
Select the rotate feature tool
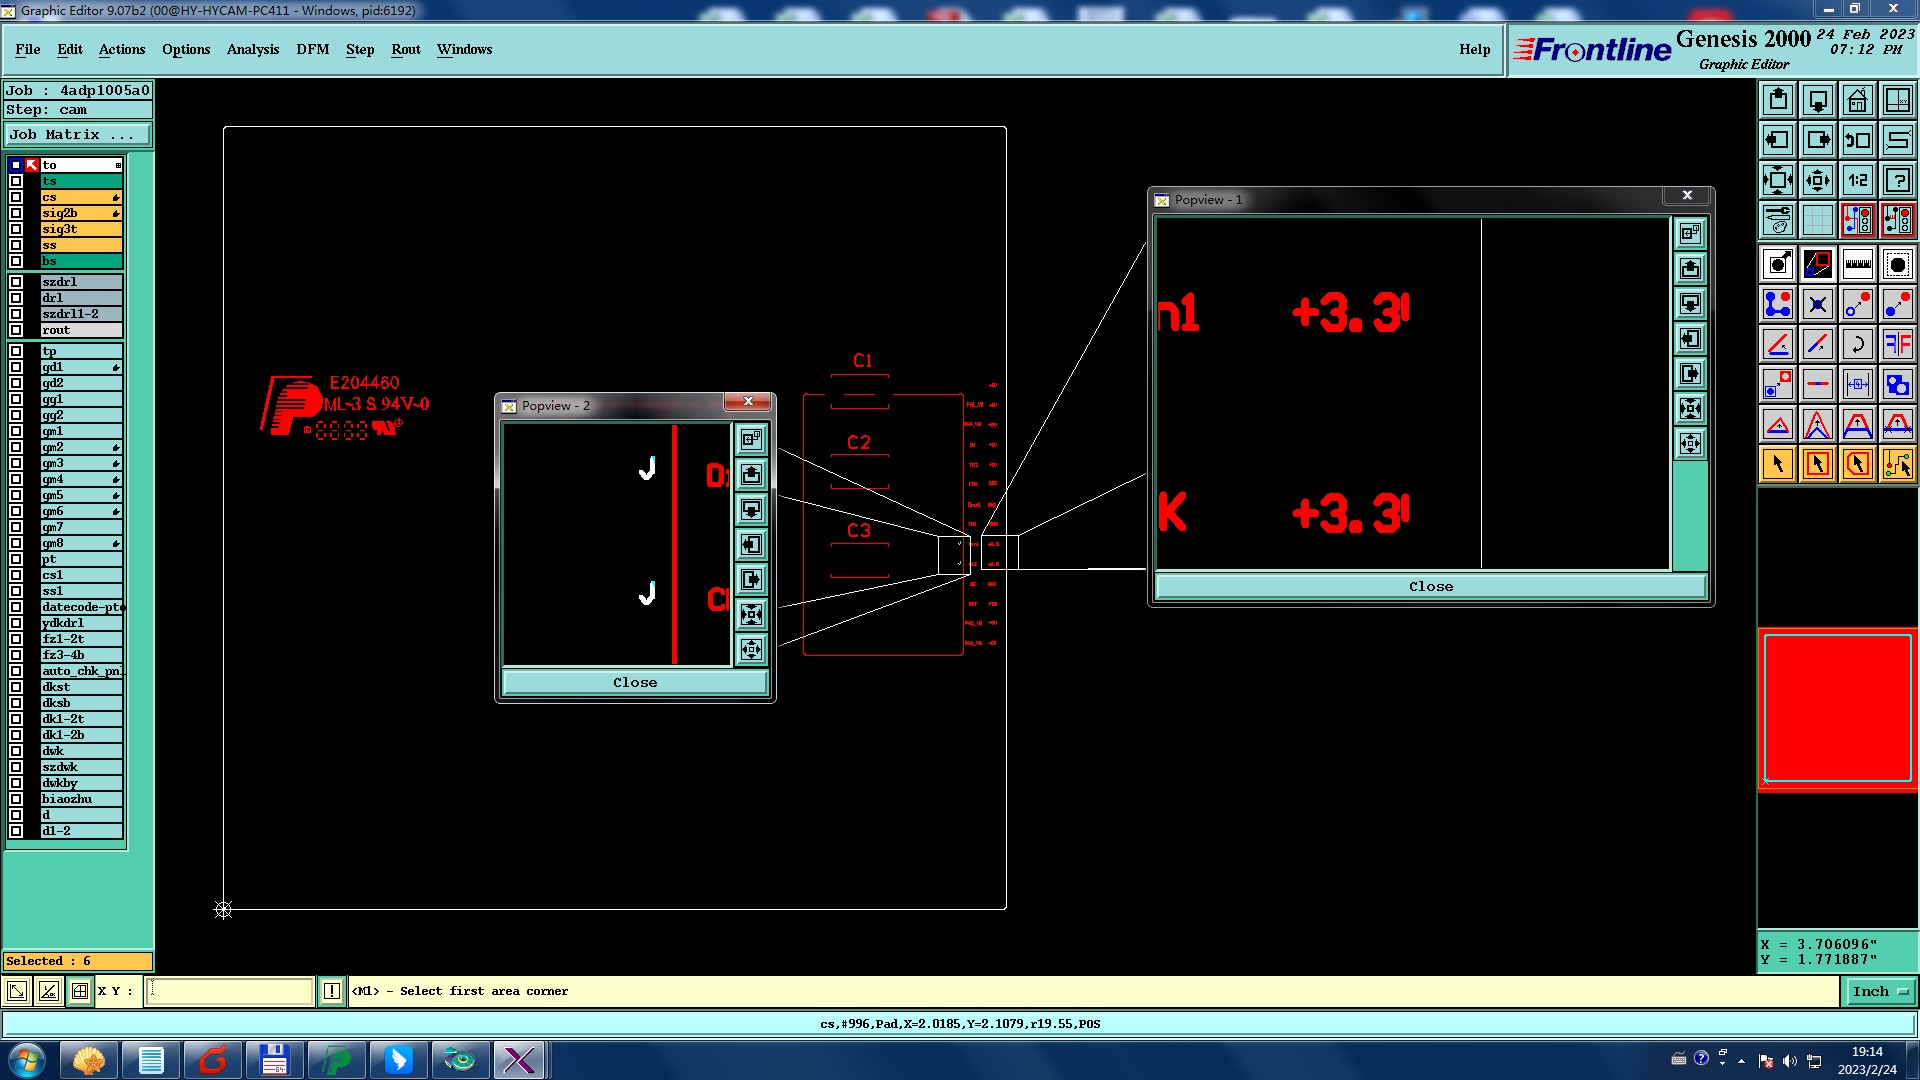[x=1857, y=344]
